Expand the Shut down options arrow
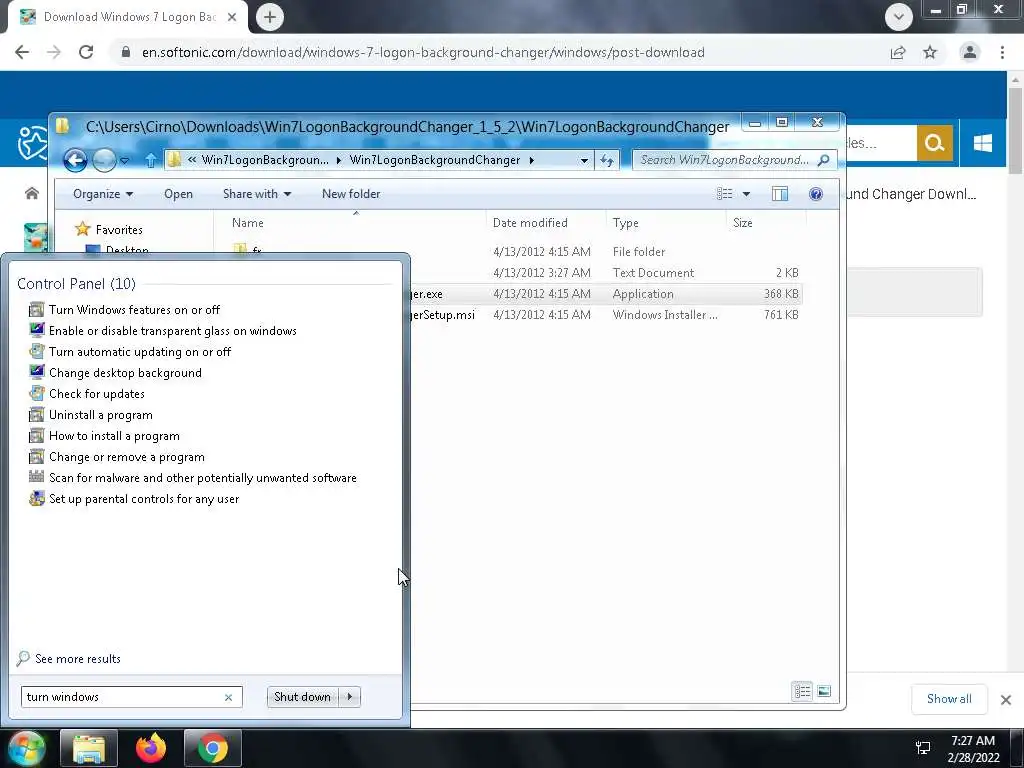This screenshot has height=768, width=1024. click(350, 697)
